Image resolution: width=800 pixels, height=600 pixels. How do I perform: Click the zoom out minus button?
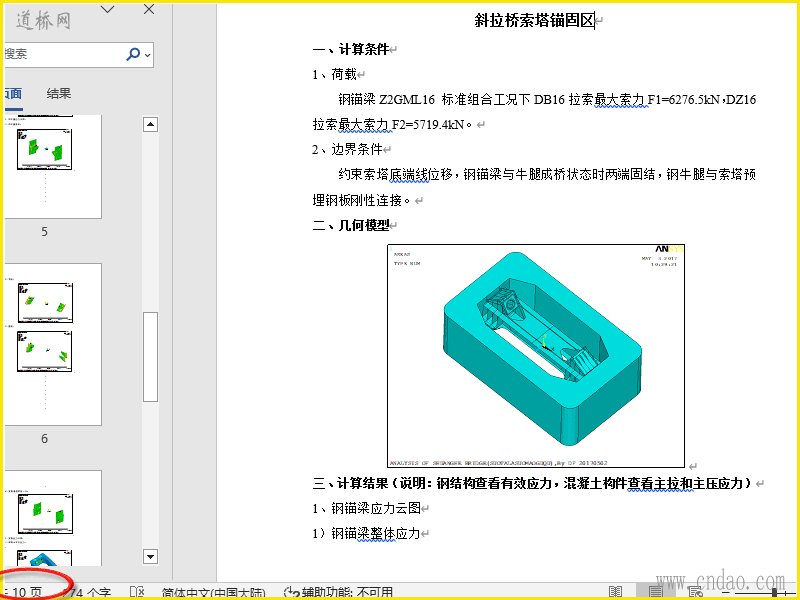726,593
